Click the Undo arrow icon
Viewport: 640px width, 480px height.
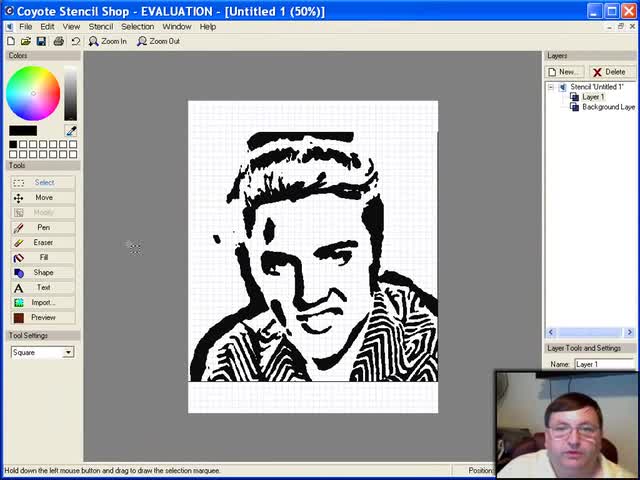[x=75, y=41]
